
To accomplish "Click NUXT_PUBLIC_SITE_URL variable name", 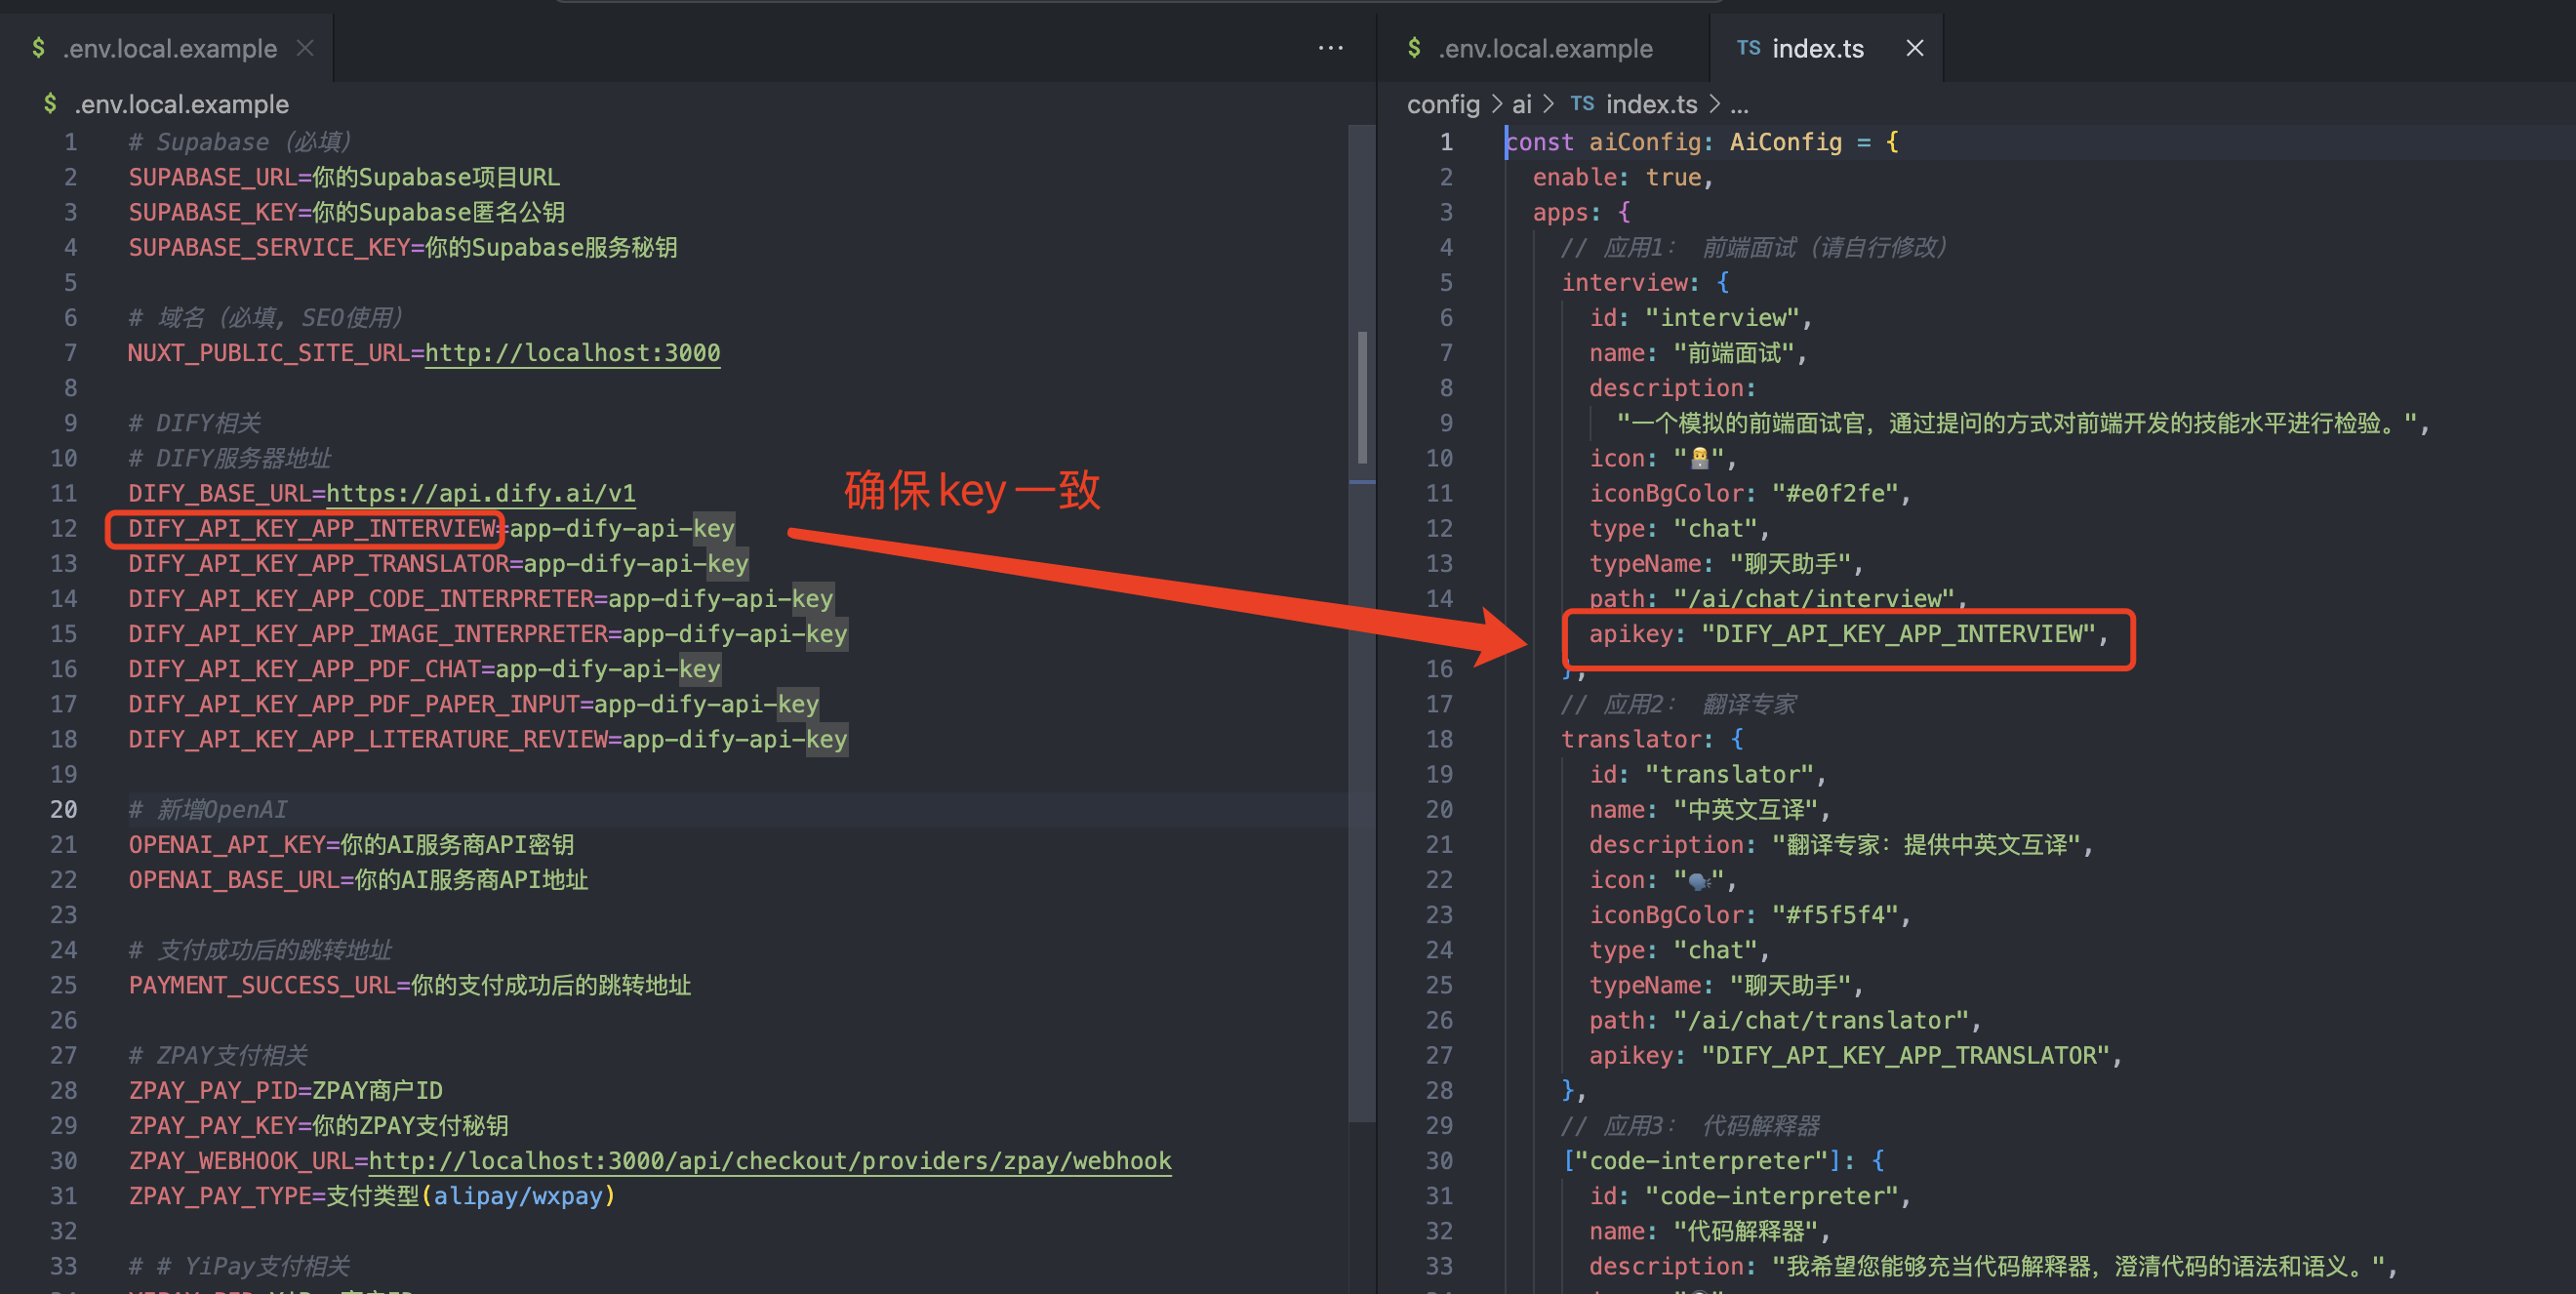I will pyautogui.click(x=269, y=353).
